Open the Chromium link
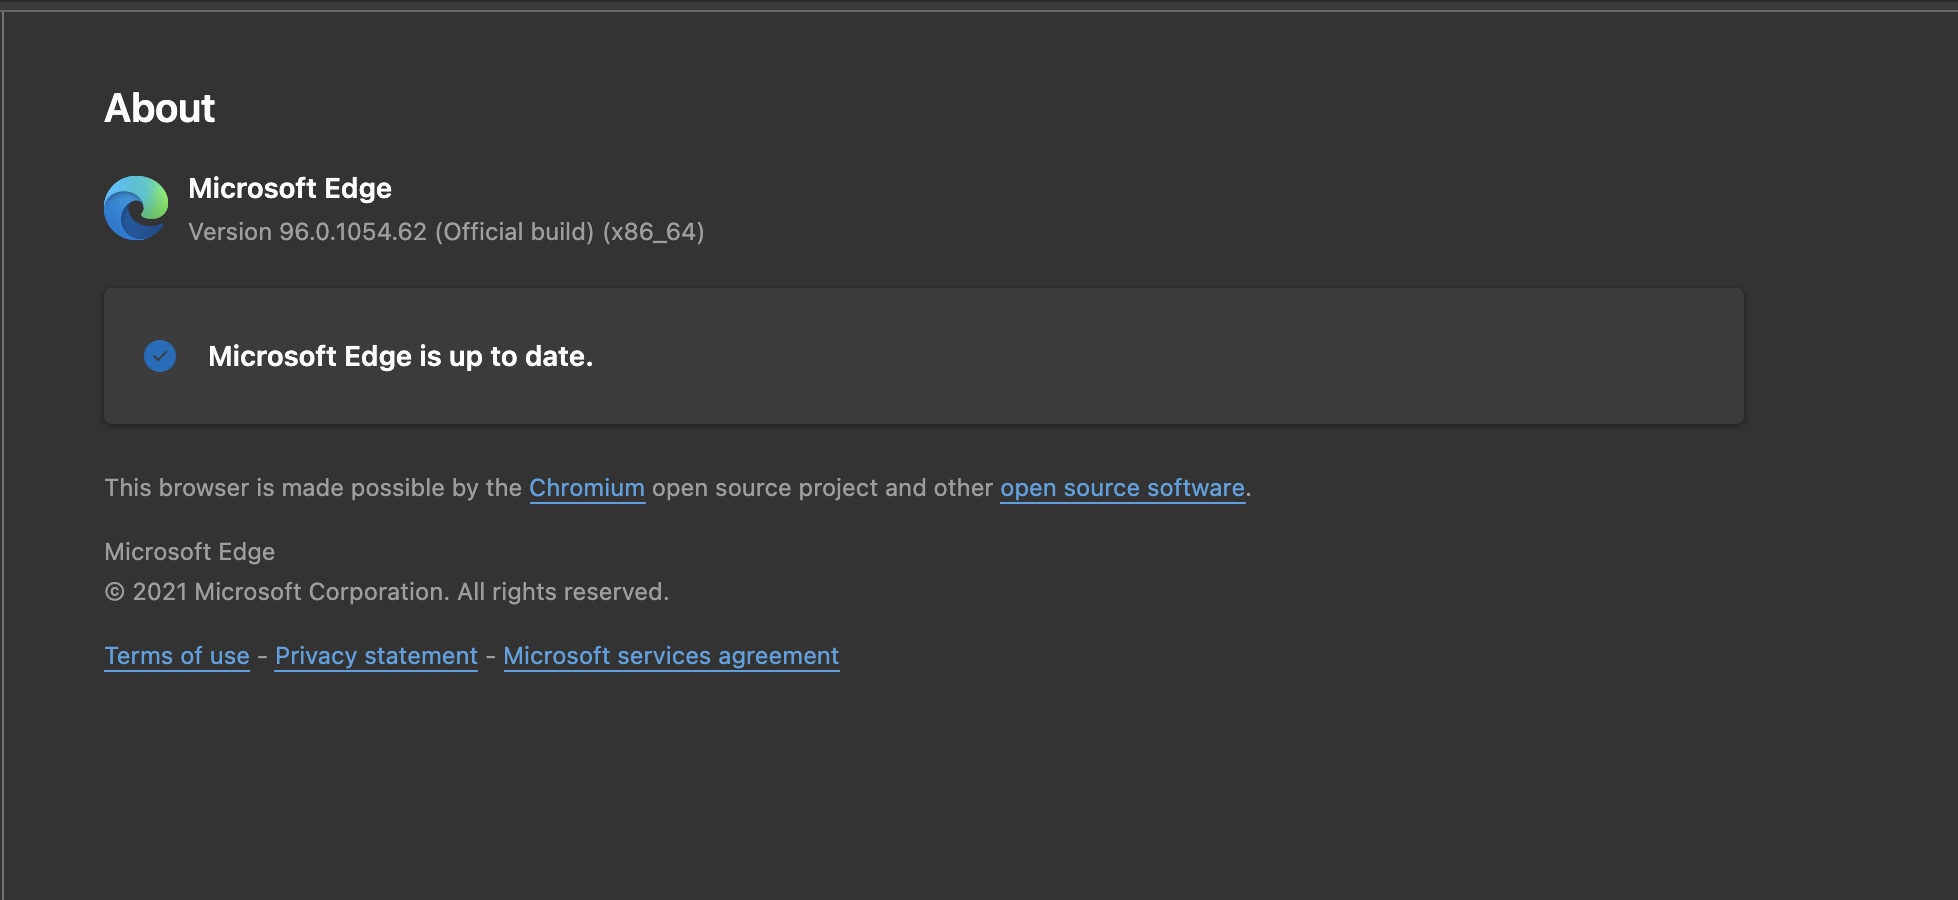1958x900 pixels. coord(587,488)
